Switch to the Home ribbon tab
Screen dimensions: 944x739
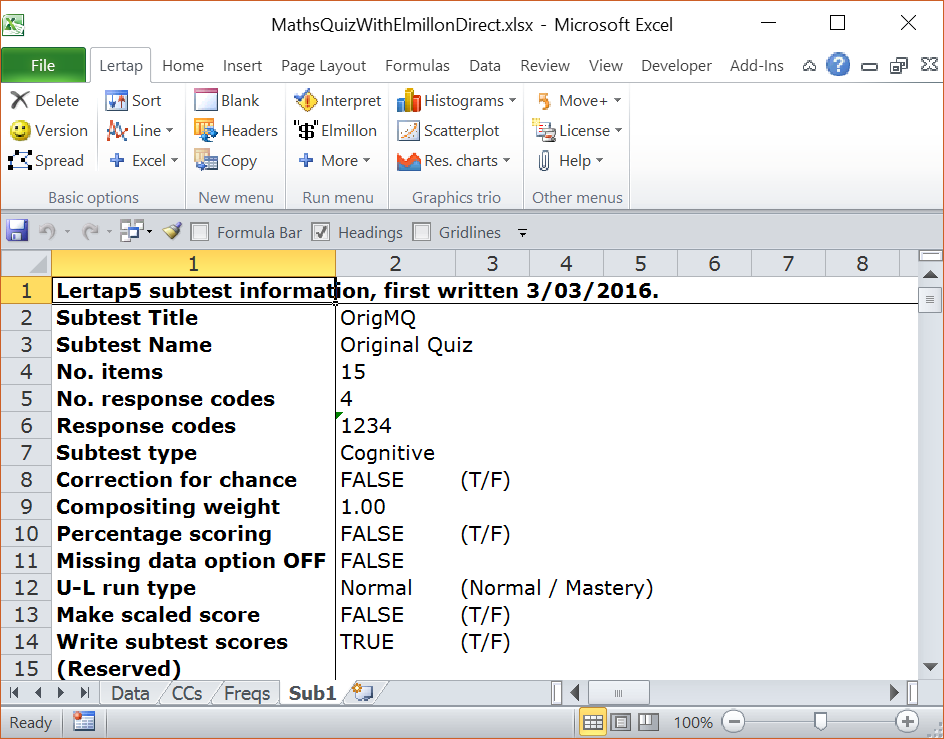point(183,66)
